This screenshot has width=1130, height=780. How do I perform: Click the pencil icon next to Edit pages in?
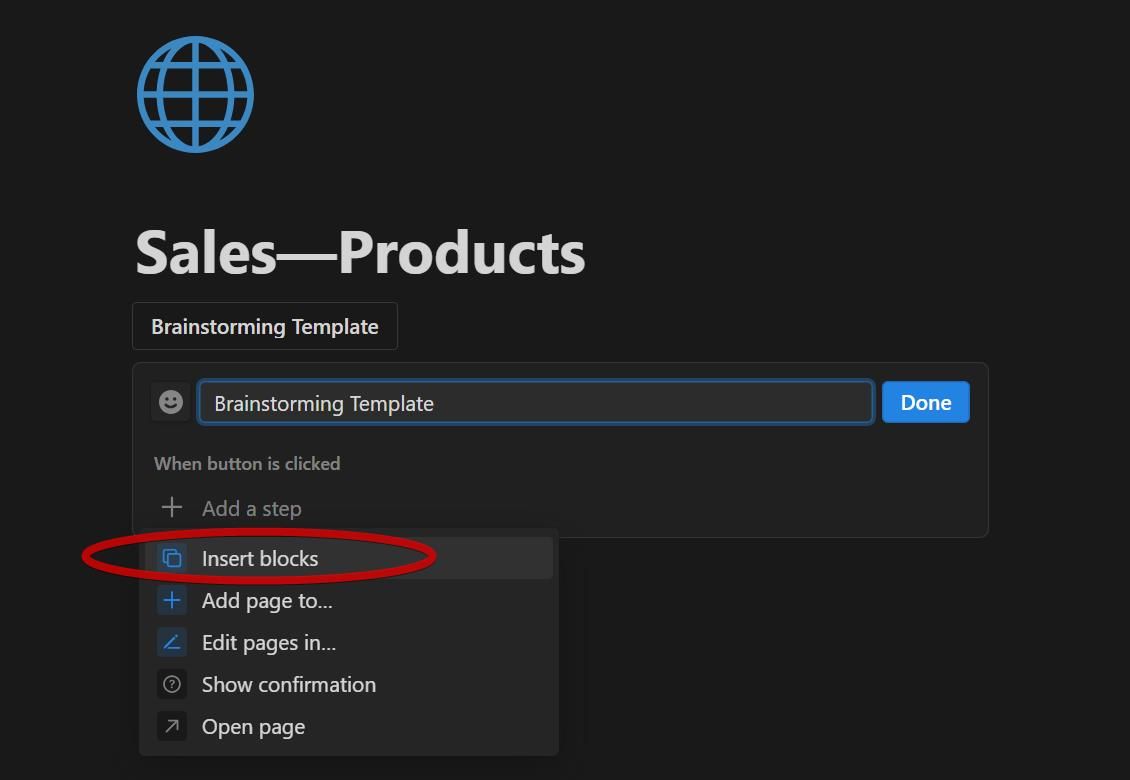tap(171, 642)
